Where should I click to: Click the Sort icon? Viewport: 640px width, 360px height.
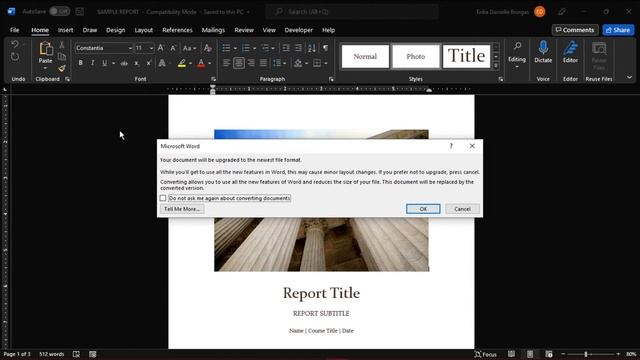(312, 48)
